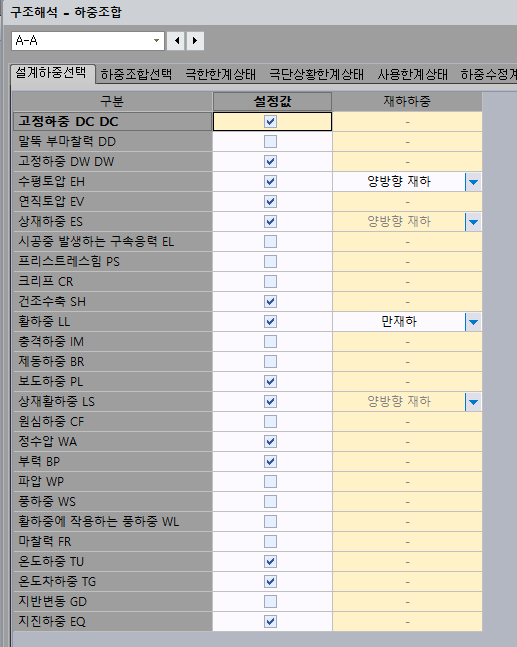Expand 수평토압 EH 재하하중 dropdown
Viewport: 517px width, 647px height.
coord(474,182)
